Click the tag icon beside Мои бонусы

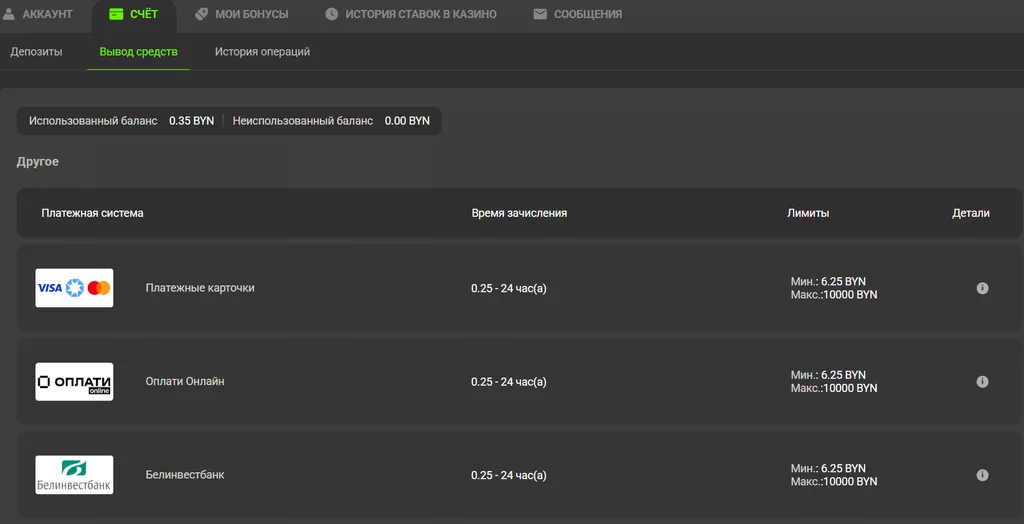(x=201, y=14)
